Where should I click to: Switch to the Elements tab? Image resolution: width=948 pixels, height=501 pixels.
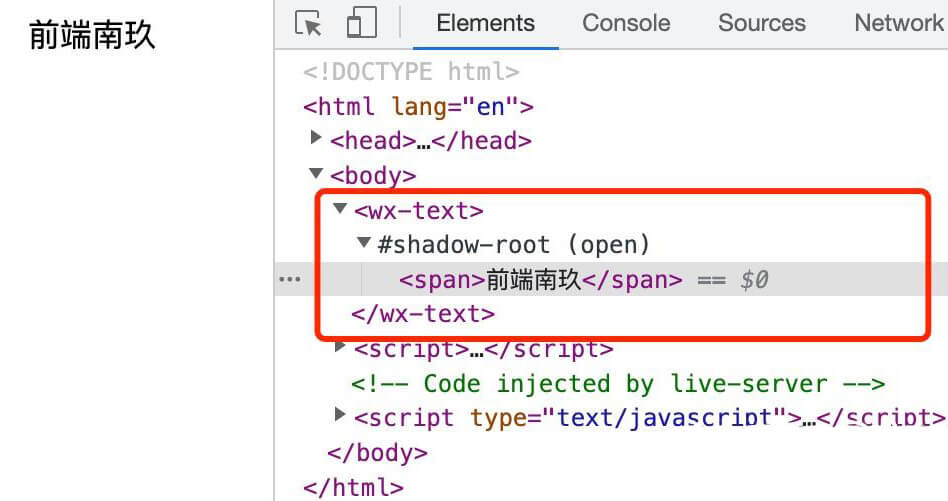[x=485, y=24]
